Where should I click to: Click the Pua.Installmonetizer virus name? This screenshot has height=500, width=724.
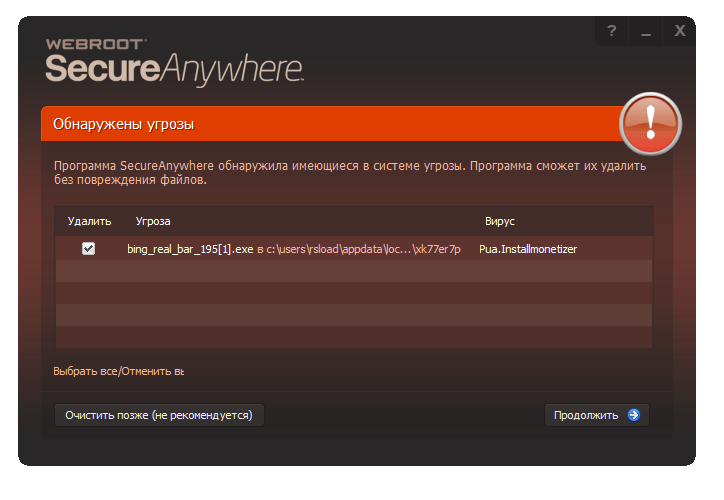click(528, 249)
